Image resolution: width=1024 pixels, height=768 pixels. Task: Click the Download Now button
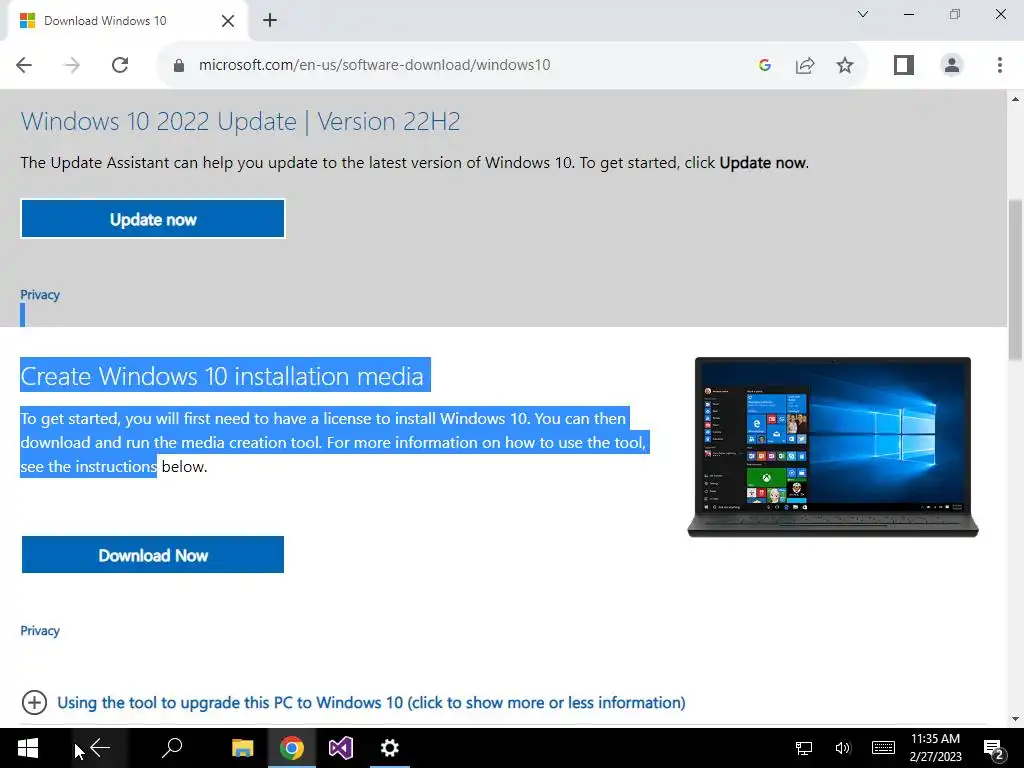(x=153, y=554)
